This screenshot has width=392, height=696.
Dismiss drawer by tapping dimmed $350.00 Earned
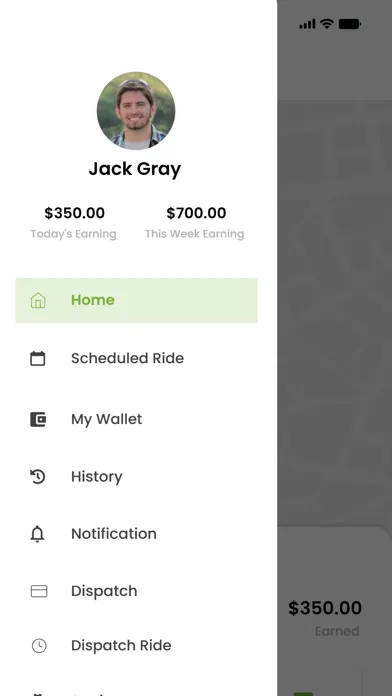pos(325,617)
